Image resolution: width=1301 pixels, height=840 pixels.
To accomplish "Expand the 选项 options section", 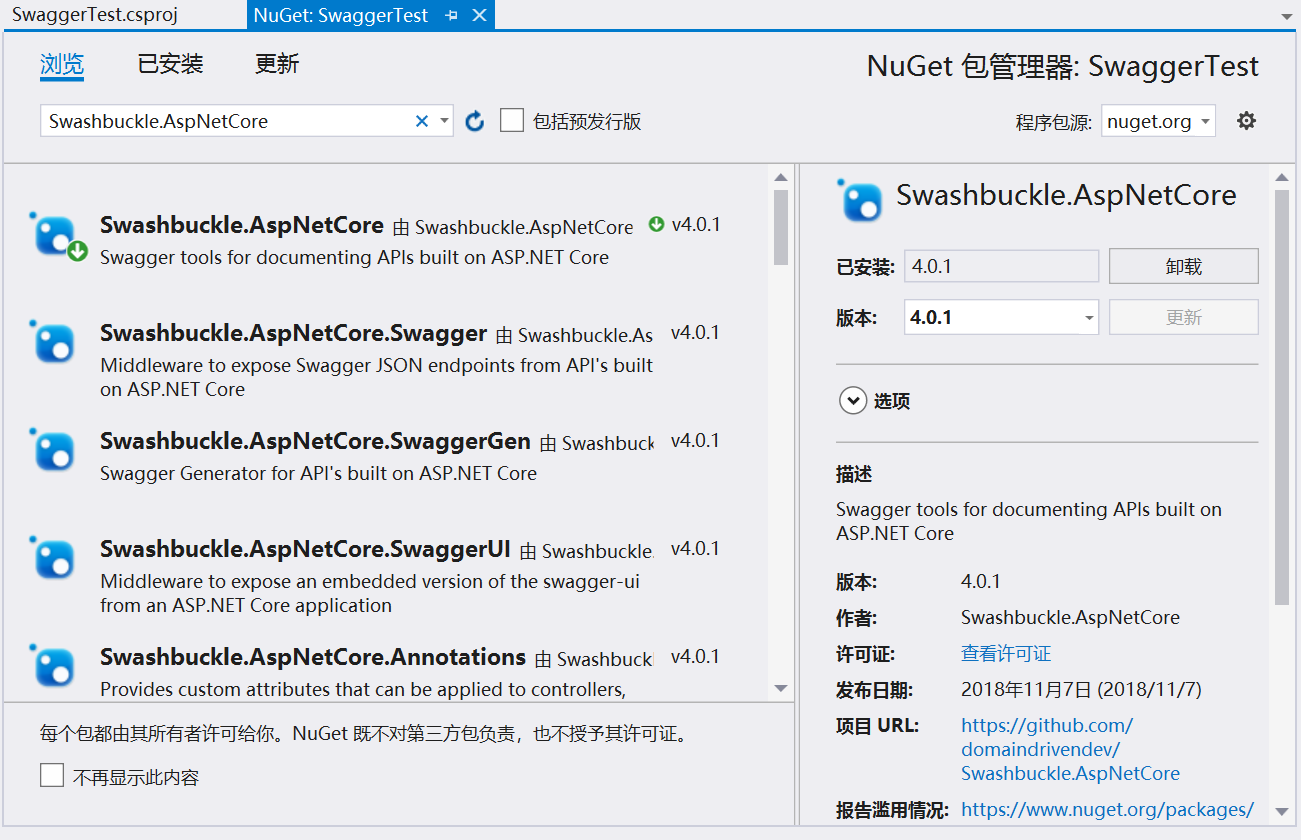I will [853, 401].
